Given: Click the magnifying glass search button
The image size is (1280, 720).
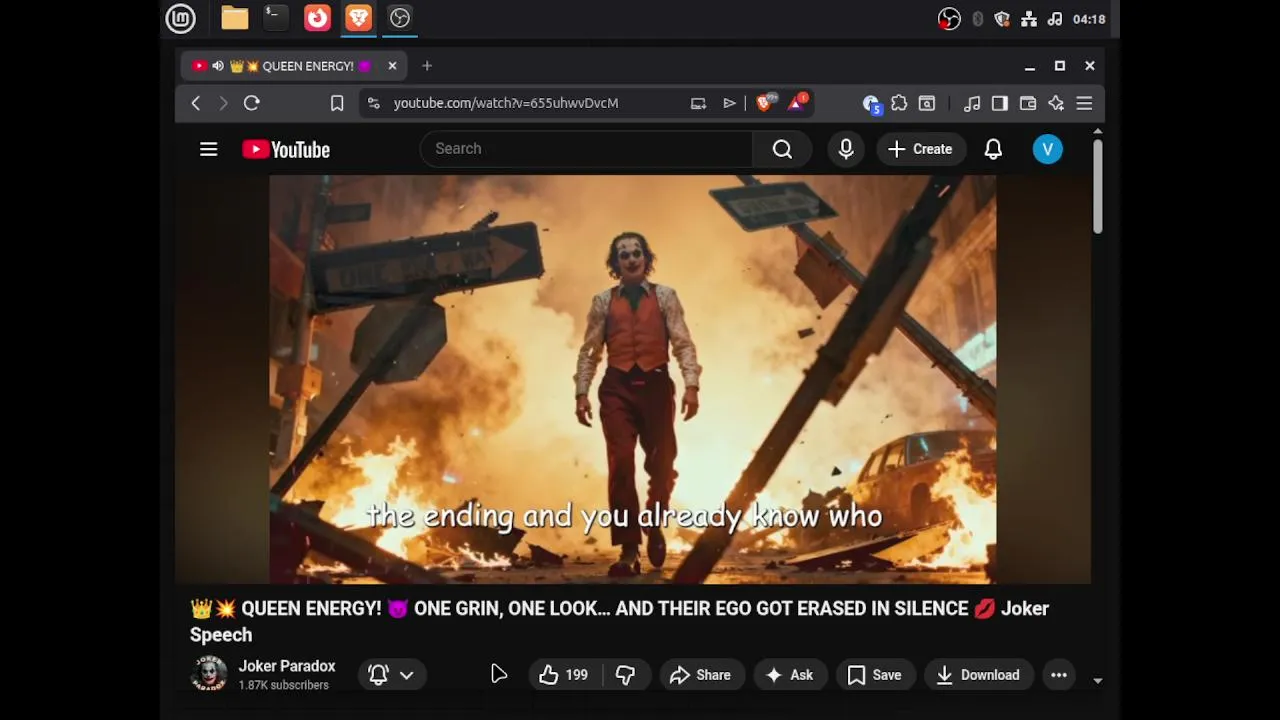Looking at the screenshot, I should point(782,149).
